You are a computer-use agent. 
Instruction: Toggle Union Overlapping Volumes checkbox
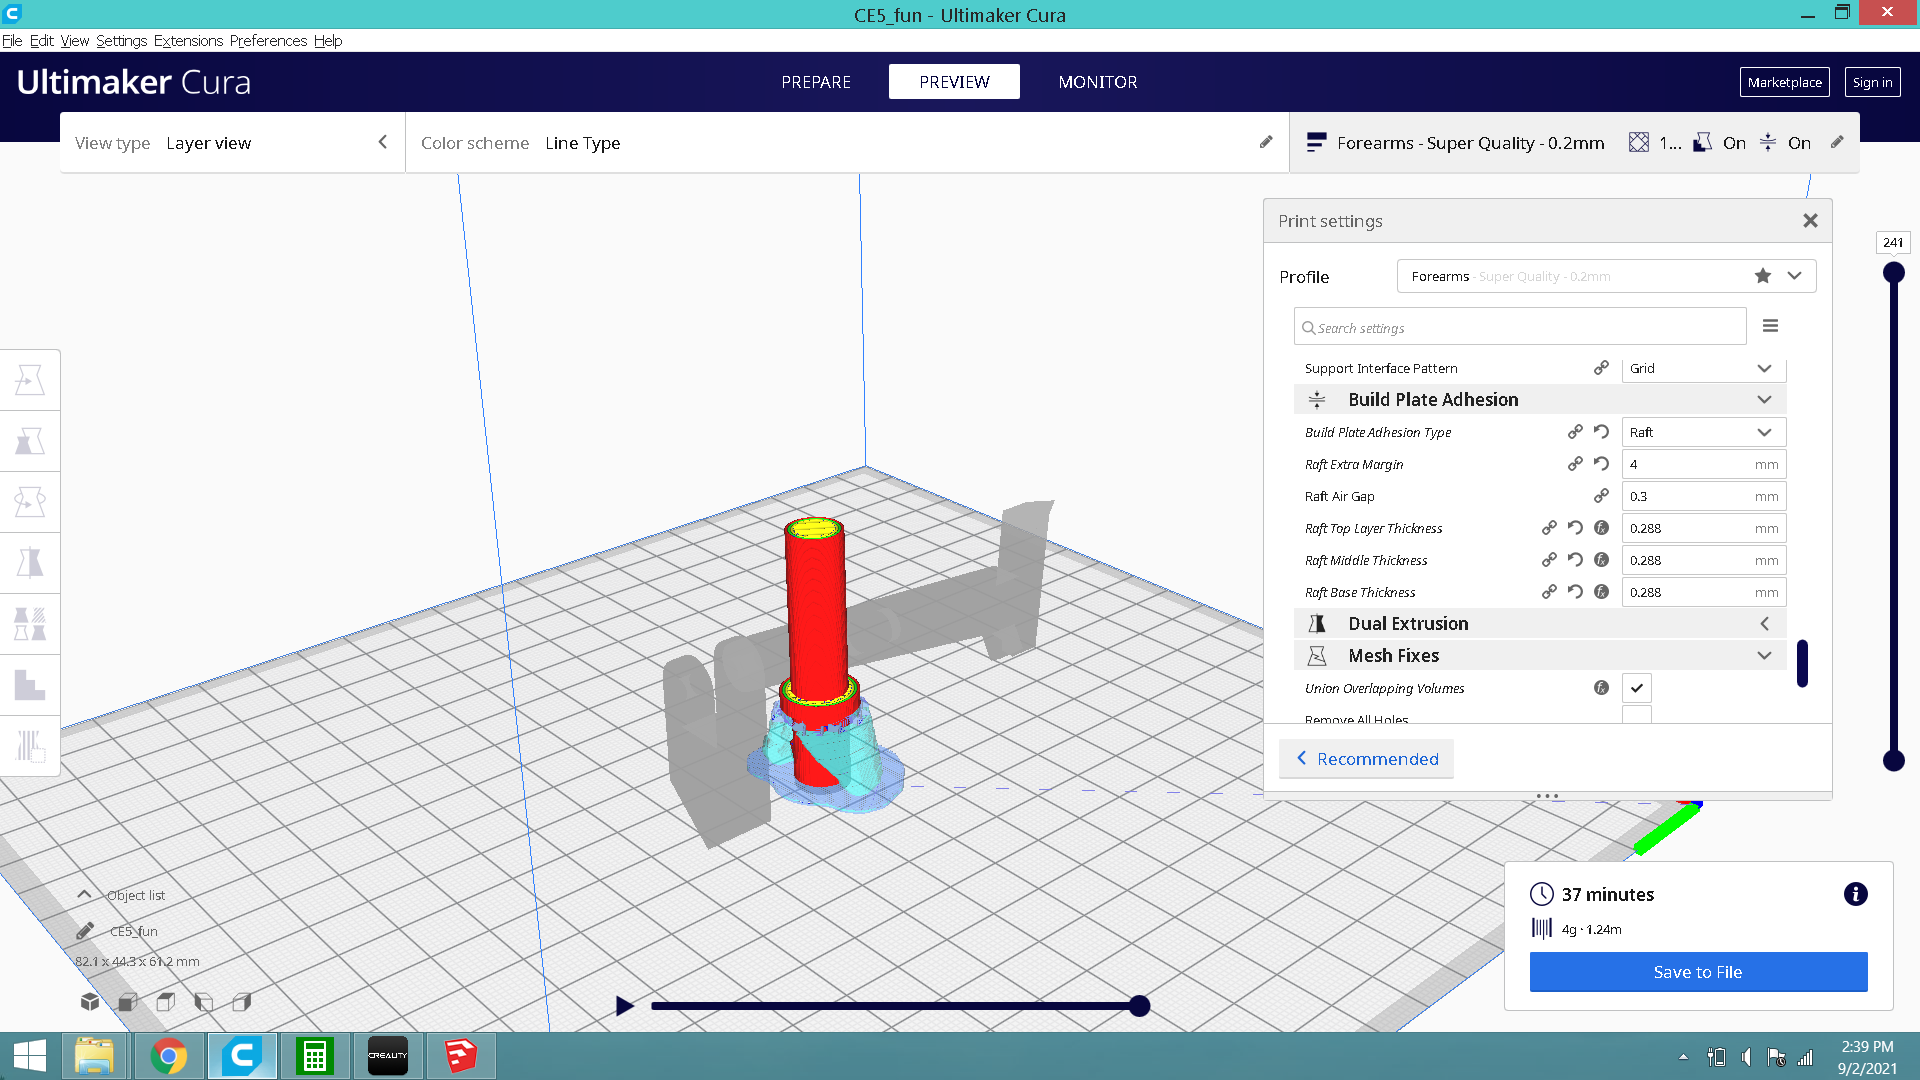1636,688
